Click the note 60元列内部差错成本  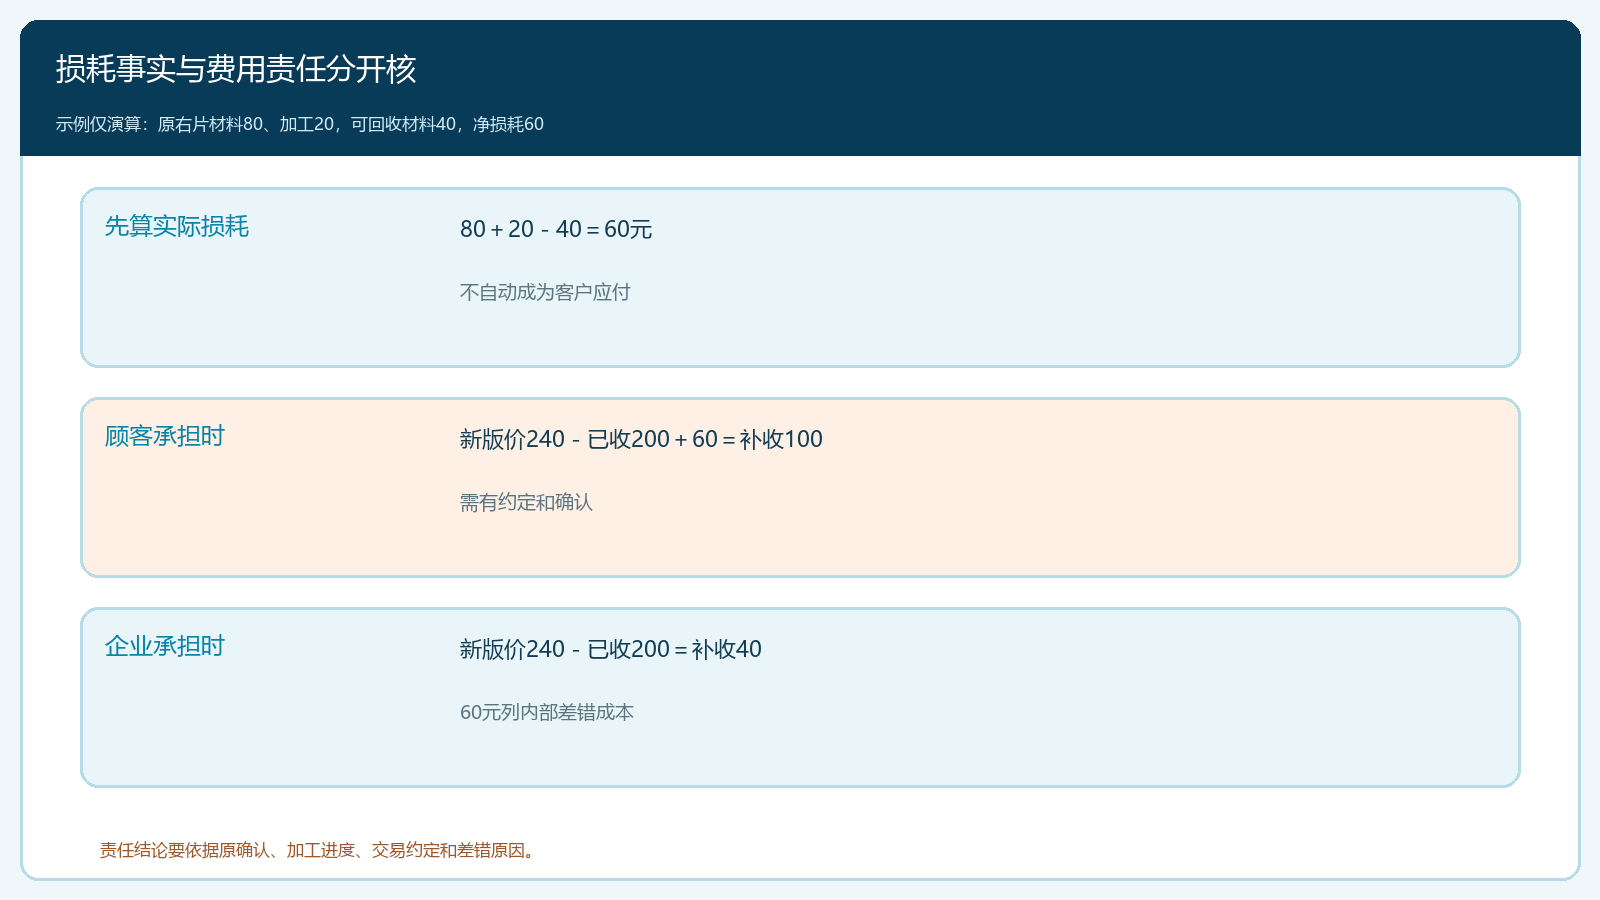(547, 712)
